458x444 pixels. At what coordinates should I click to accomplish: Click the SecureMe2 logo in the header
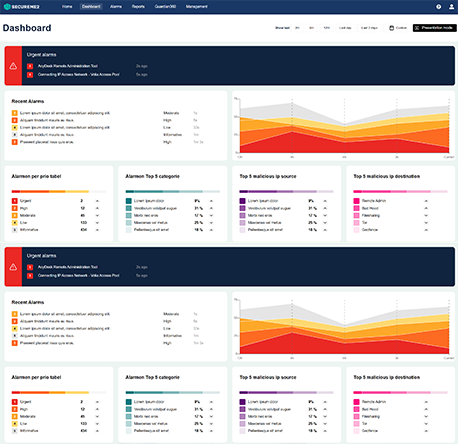click(x=22, y=7)
